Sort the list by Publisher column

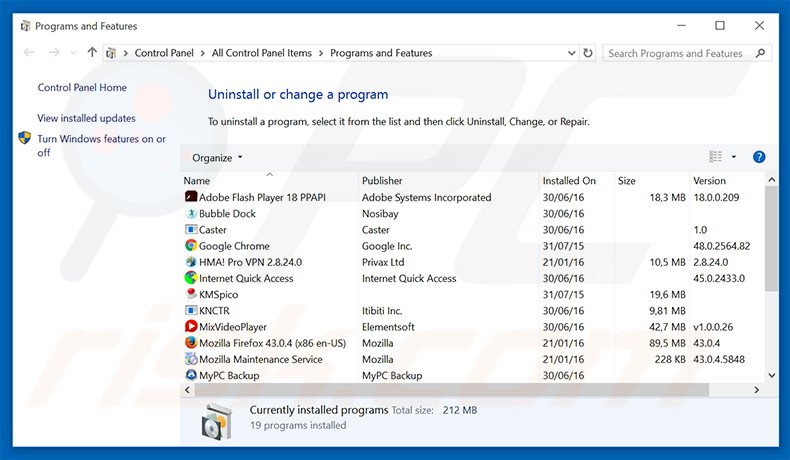click(382, 181)
